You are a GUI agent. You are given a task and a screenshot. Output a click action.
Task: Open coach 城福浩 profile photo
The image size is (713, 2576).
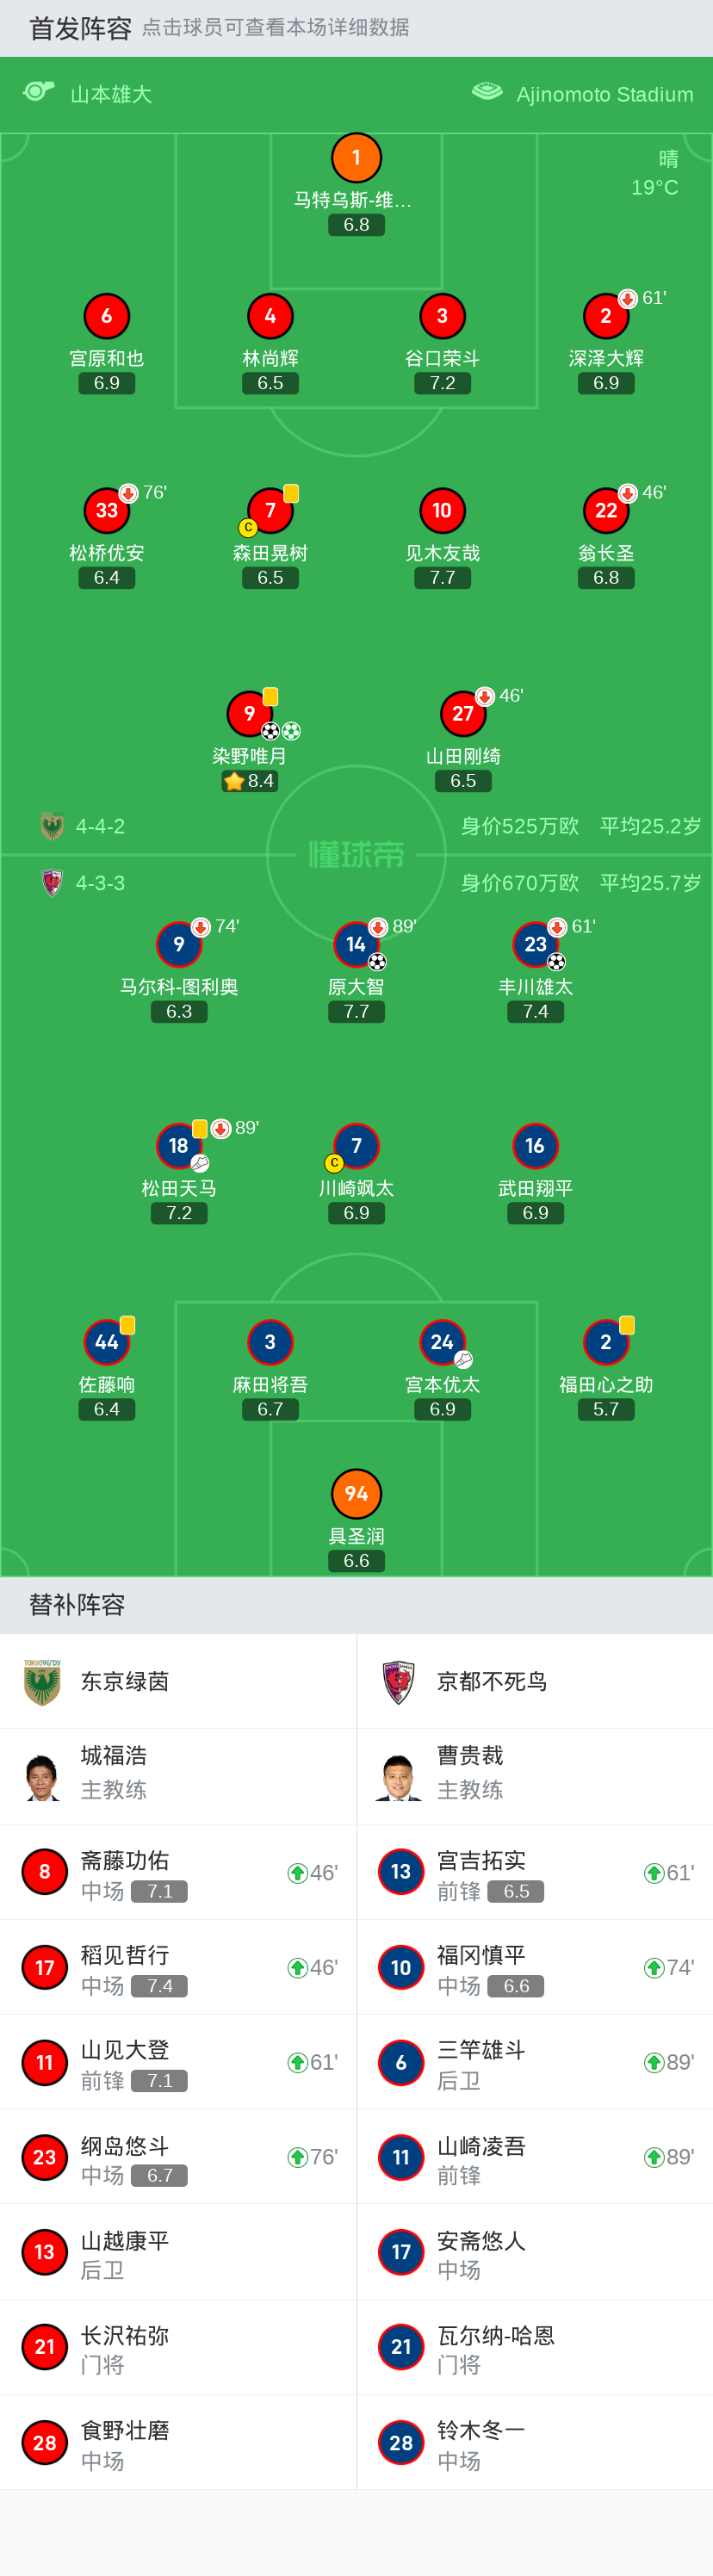[42, 1777]
